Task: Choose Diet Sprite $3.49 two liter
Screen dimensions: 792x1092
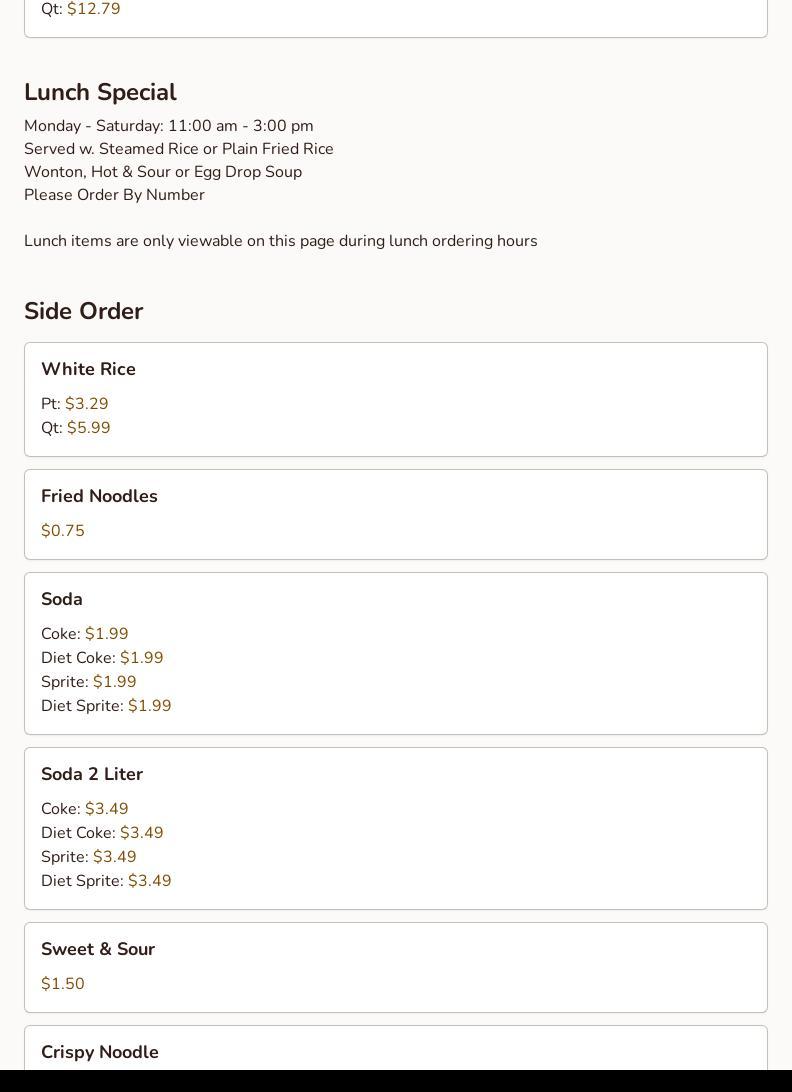Action: (149, 881)
